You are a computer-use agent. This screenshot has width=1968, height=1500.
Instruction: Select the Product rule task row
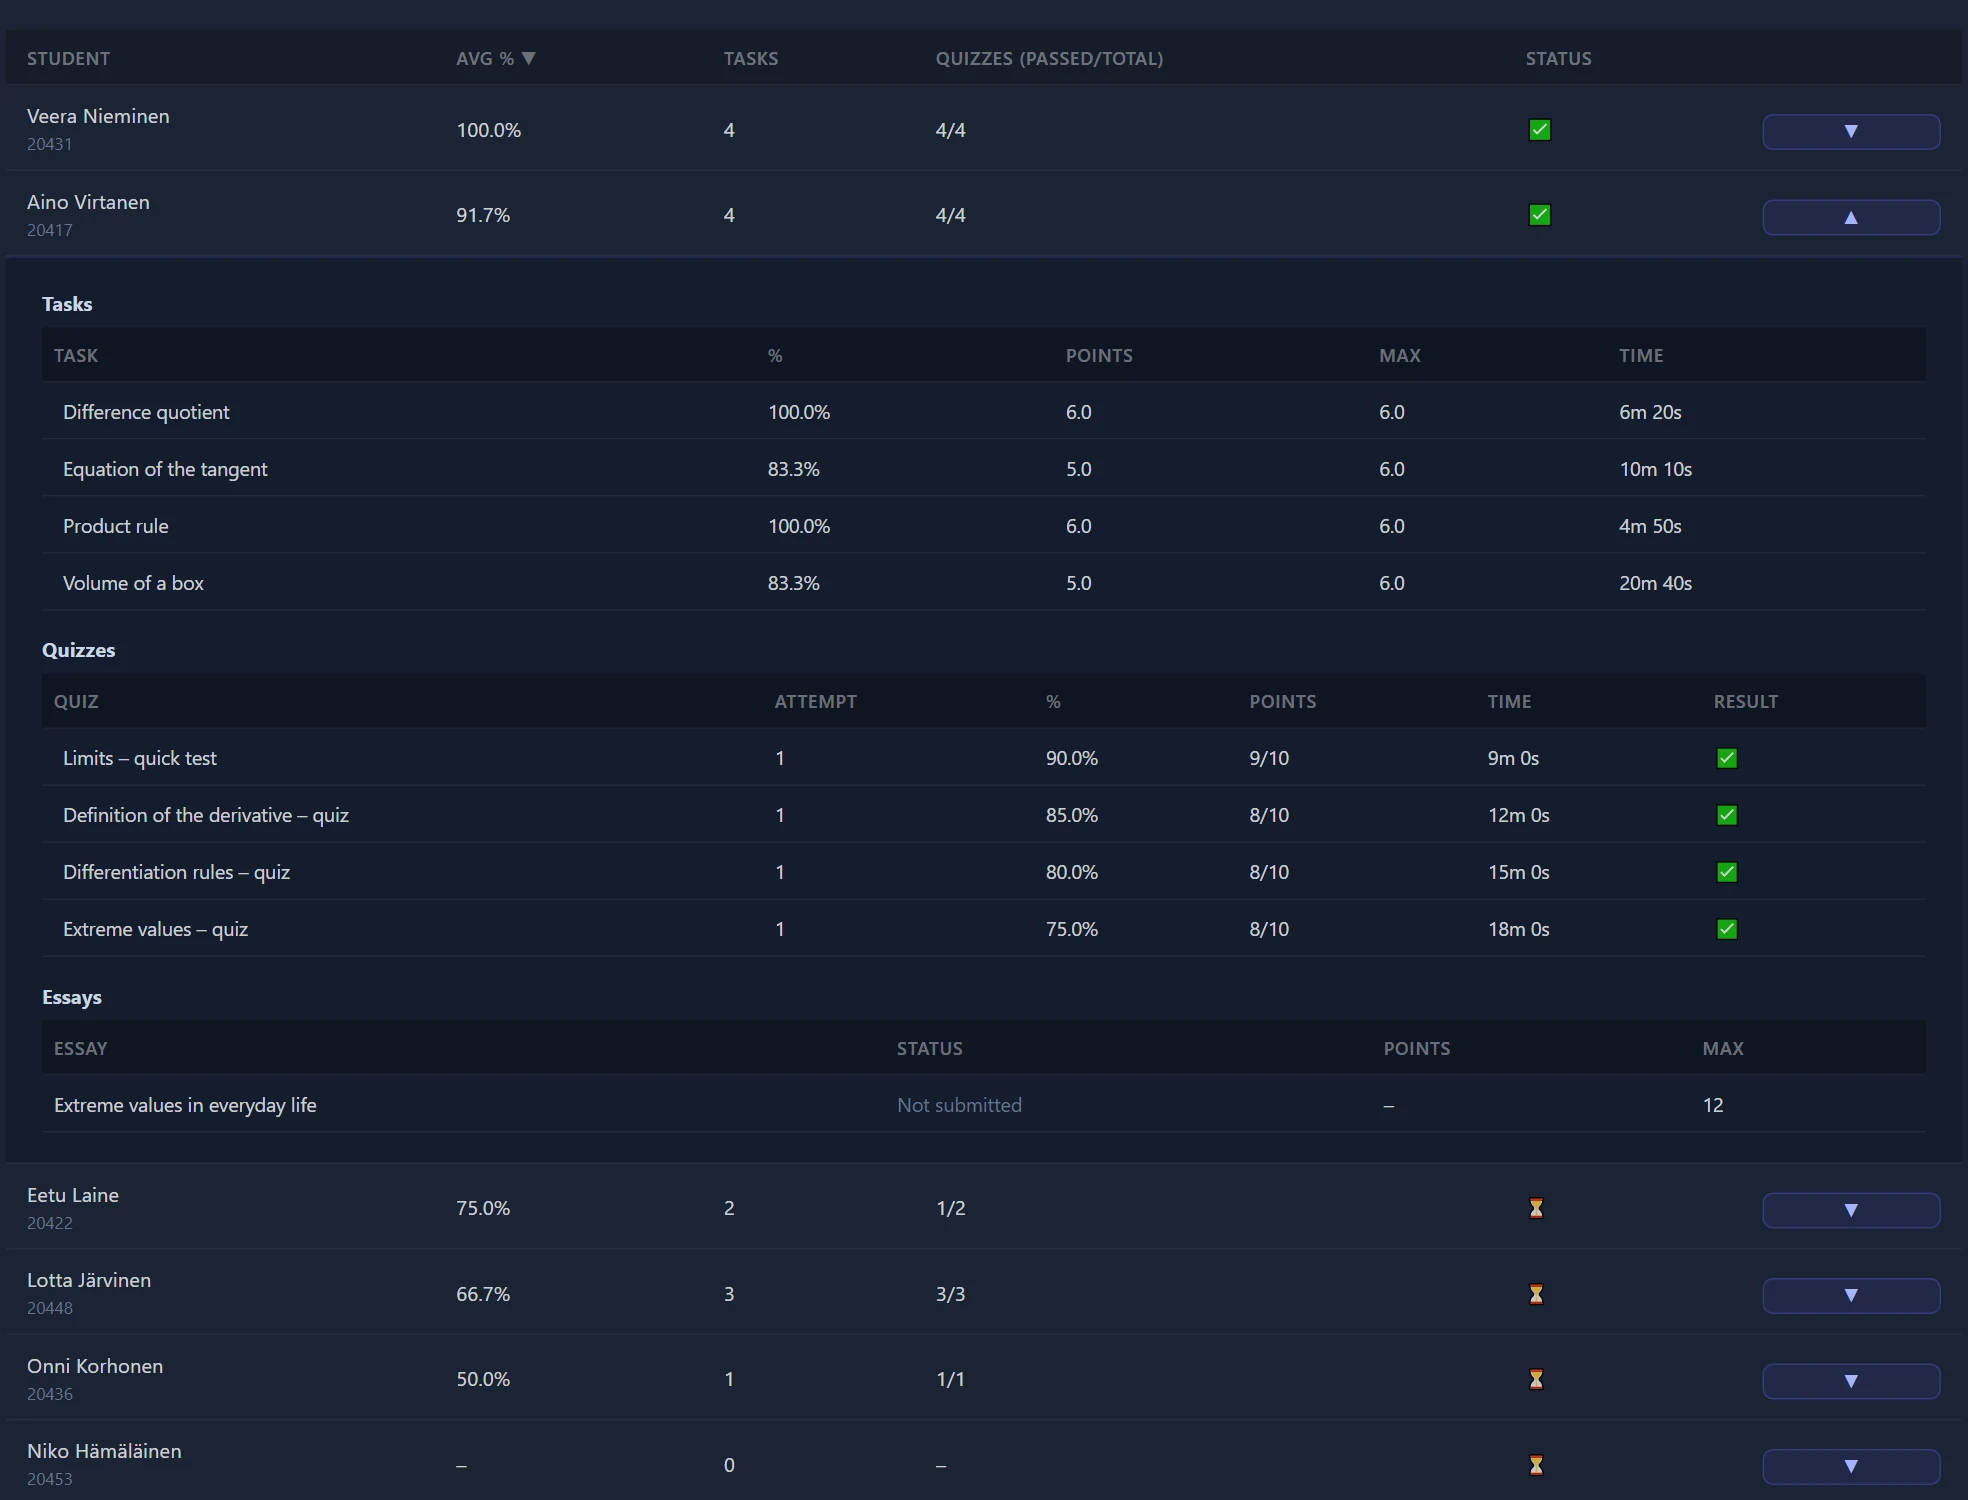point(983,526)
